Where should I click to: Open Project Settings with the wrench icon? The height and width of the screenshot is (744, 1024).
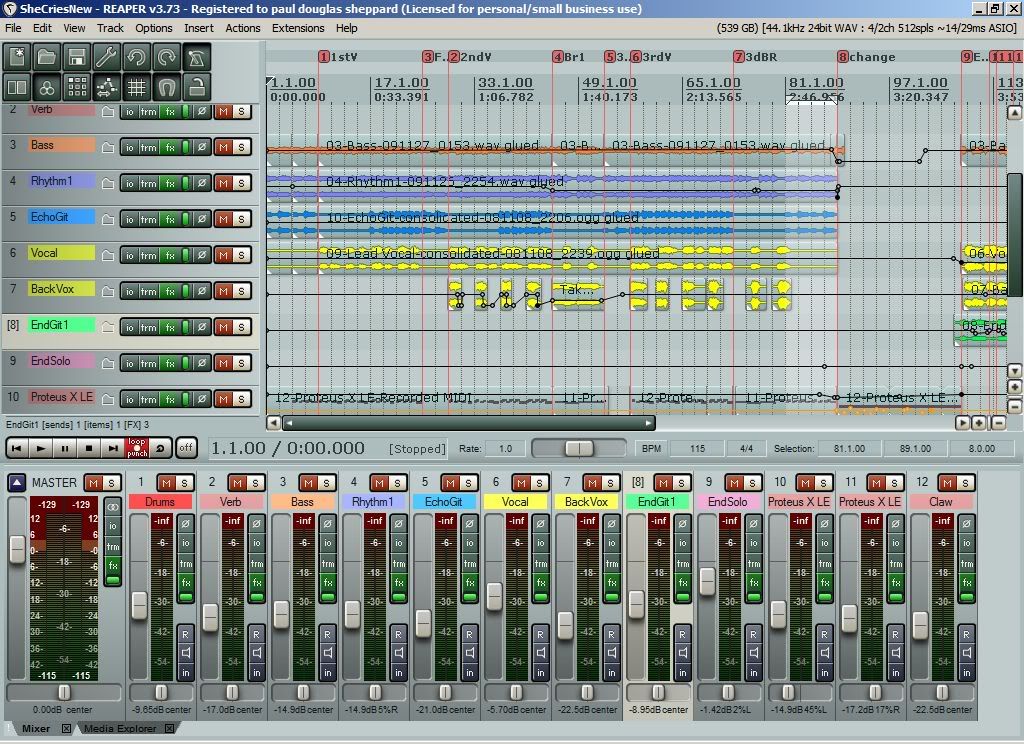(x=107, y=57)
